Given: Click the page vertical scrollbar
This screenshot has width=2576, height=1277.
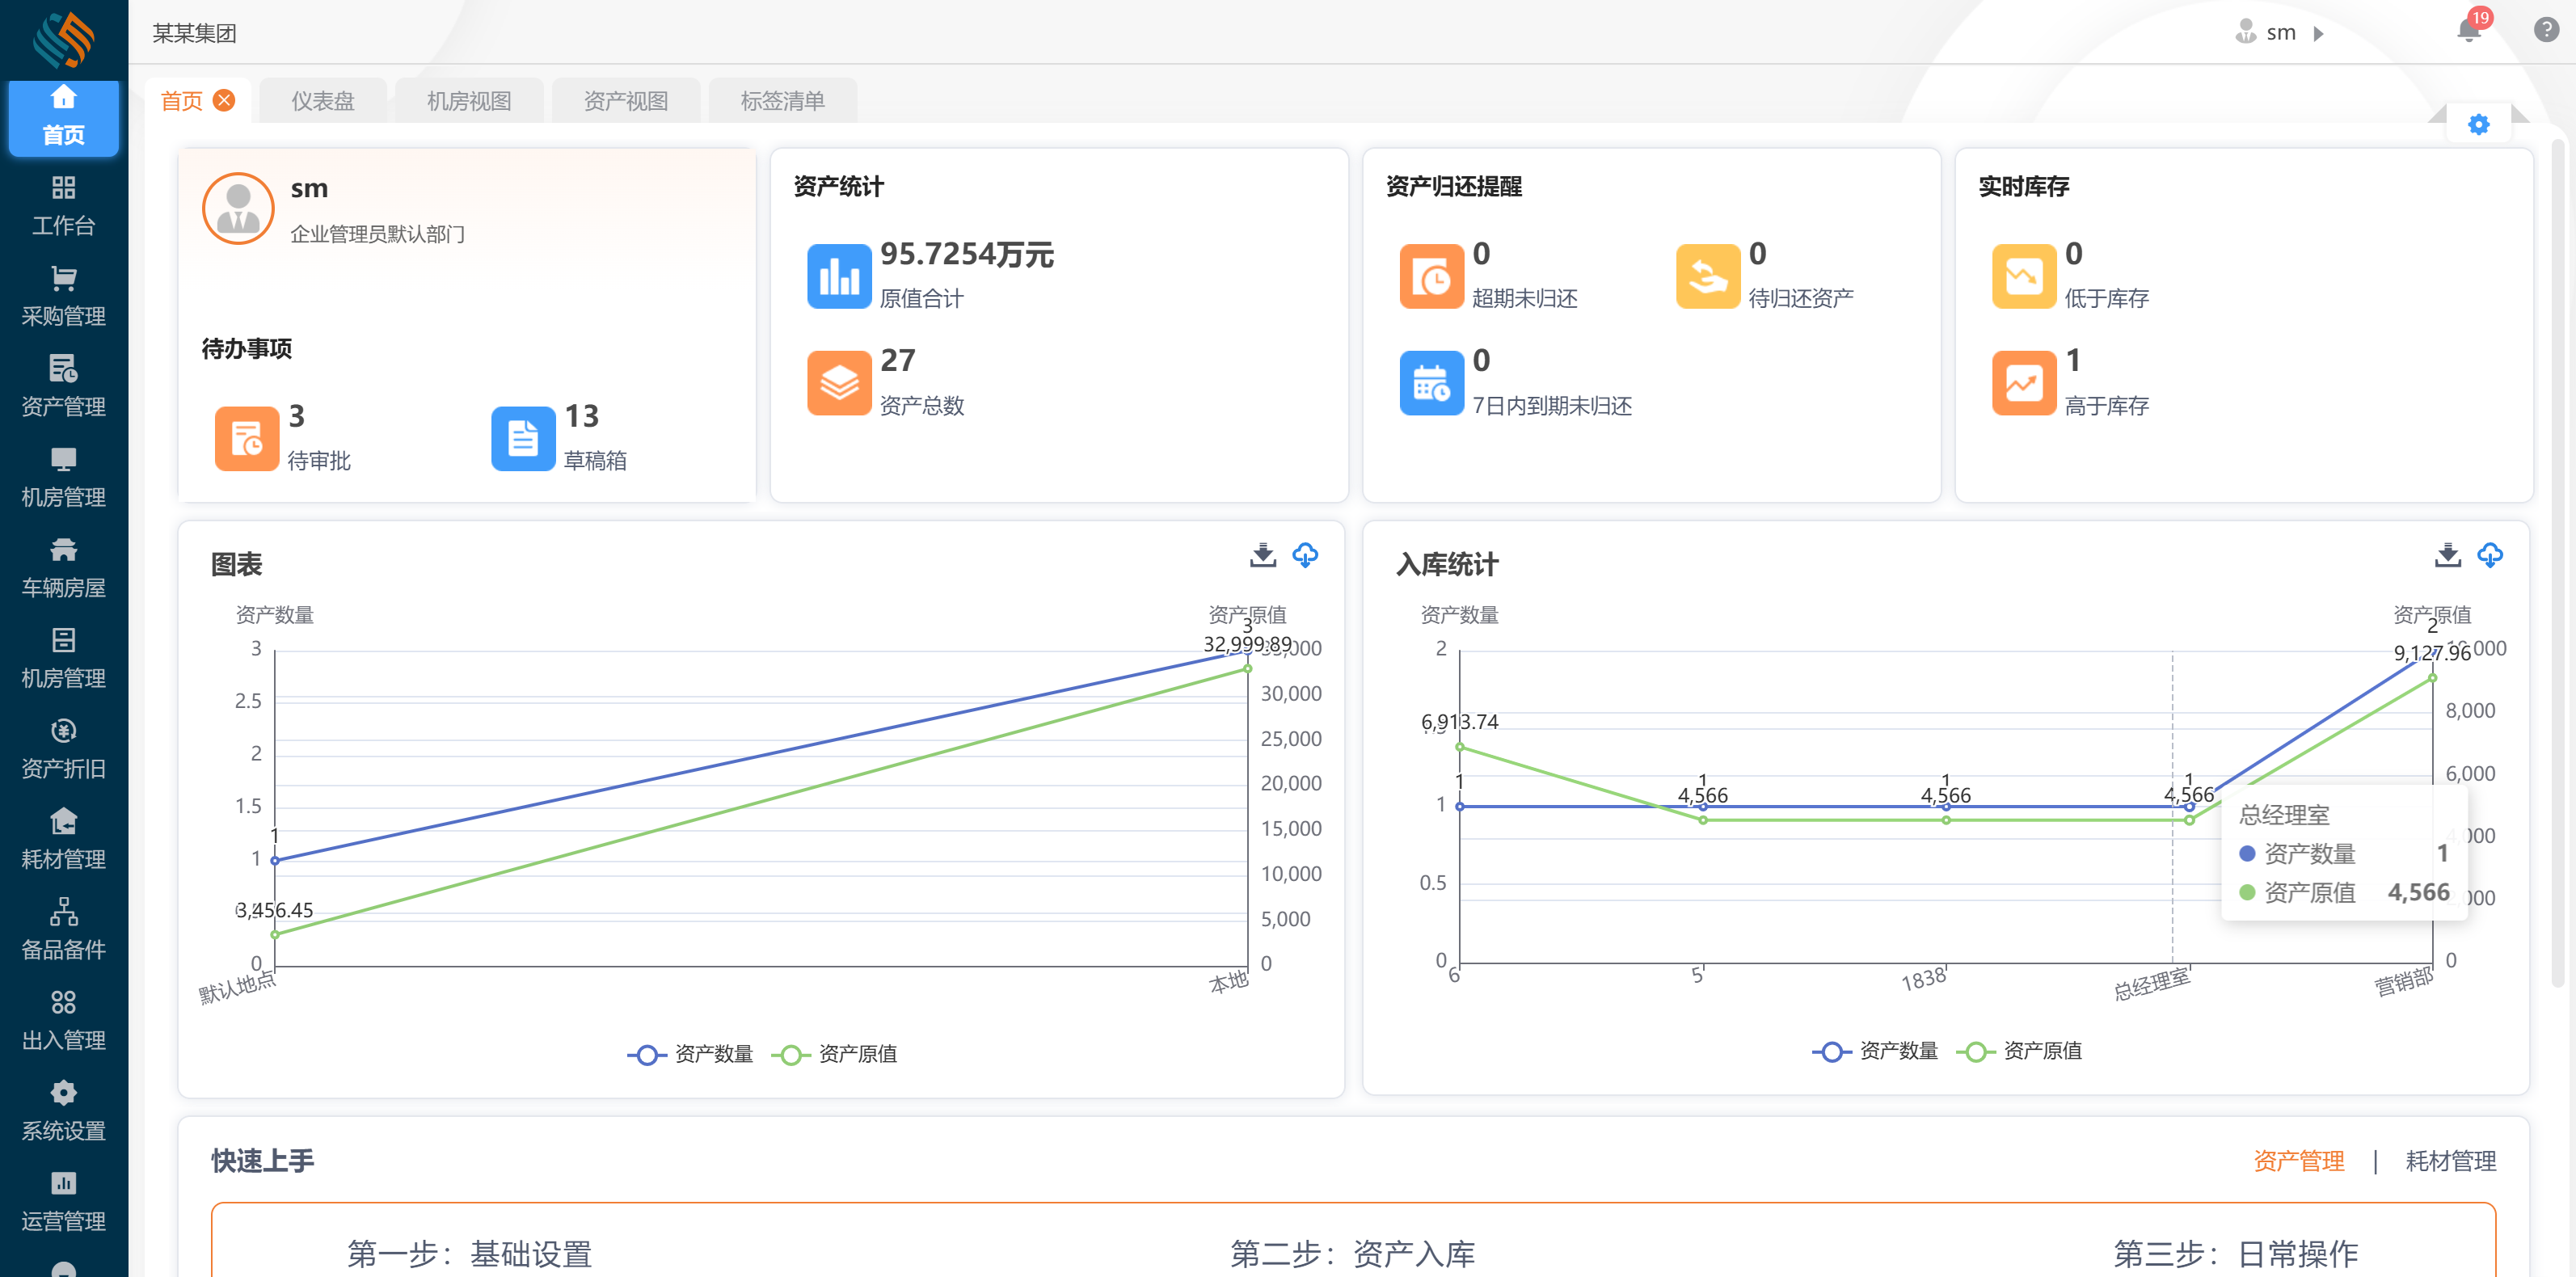Looking at the screenshot, I should pos(2559,560).
